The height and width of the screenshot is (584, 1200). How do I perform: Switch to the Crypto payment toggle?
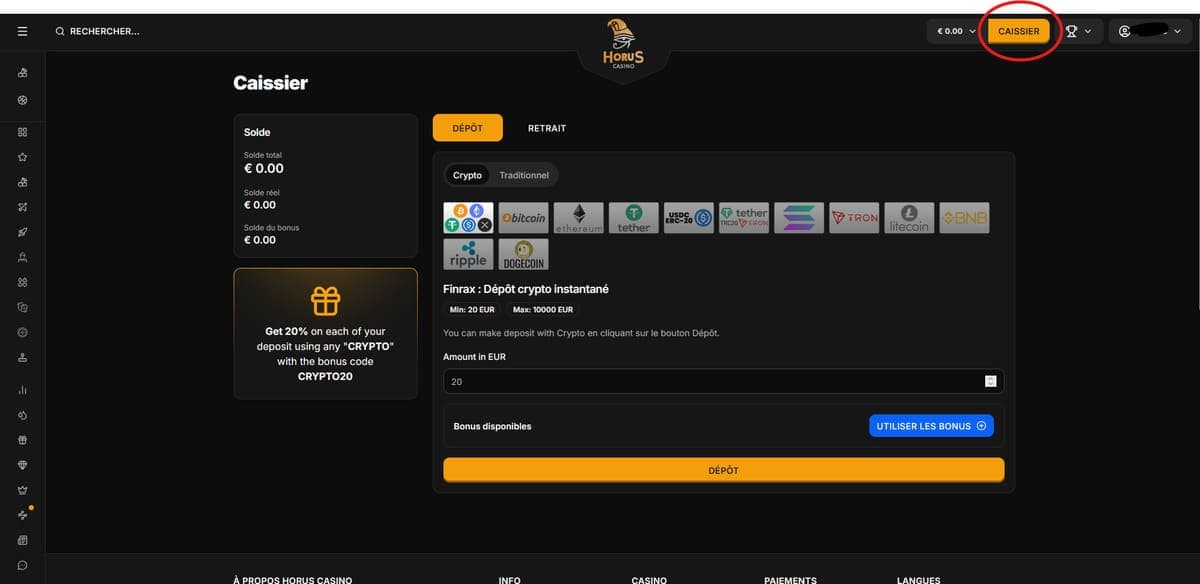click(467, 175)
